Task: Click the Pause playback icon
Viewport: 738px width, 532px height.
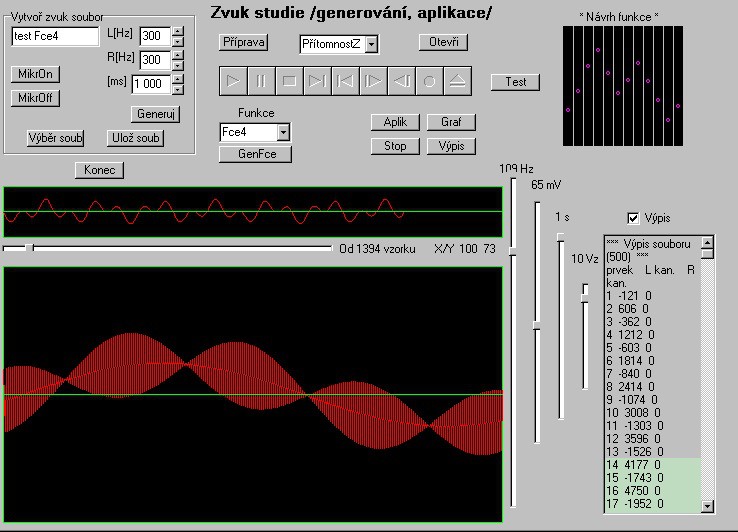Action: click(260, 81)
